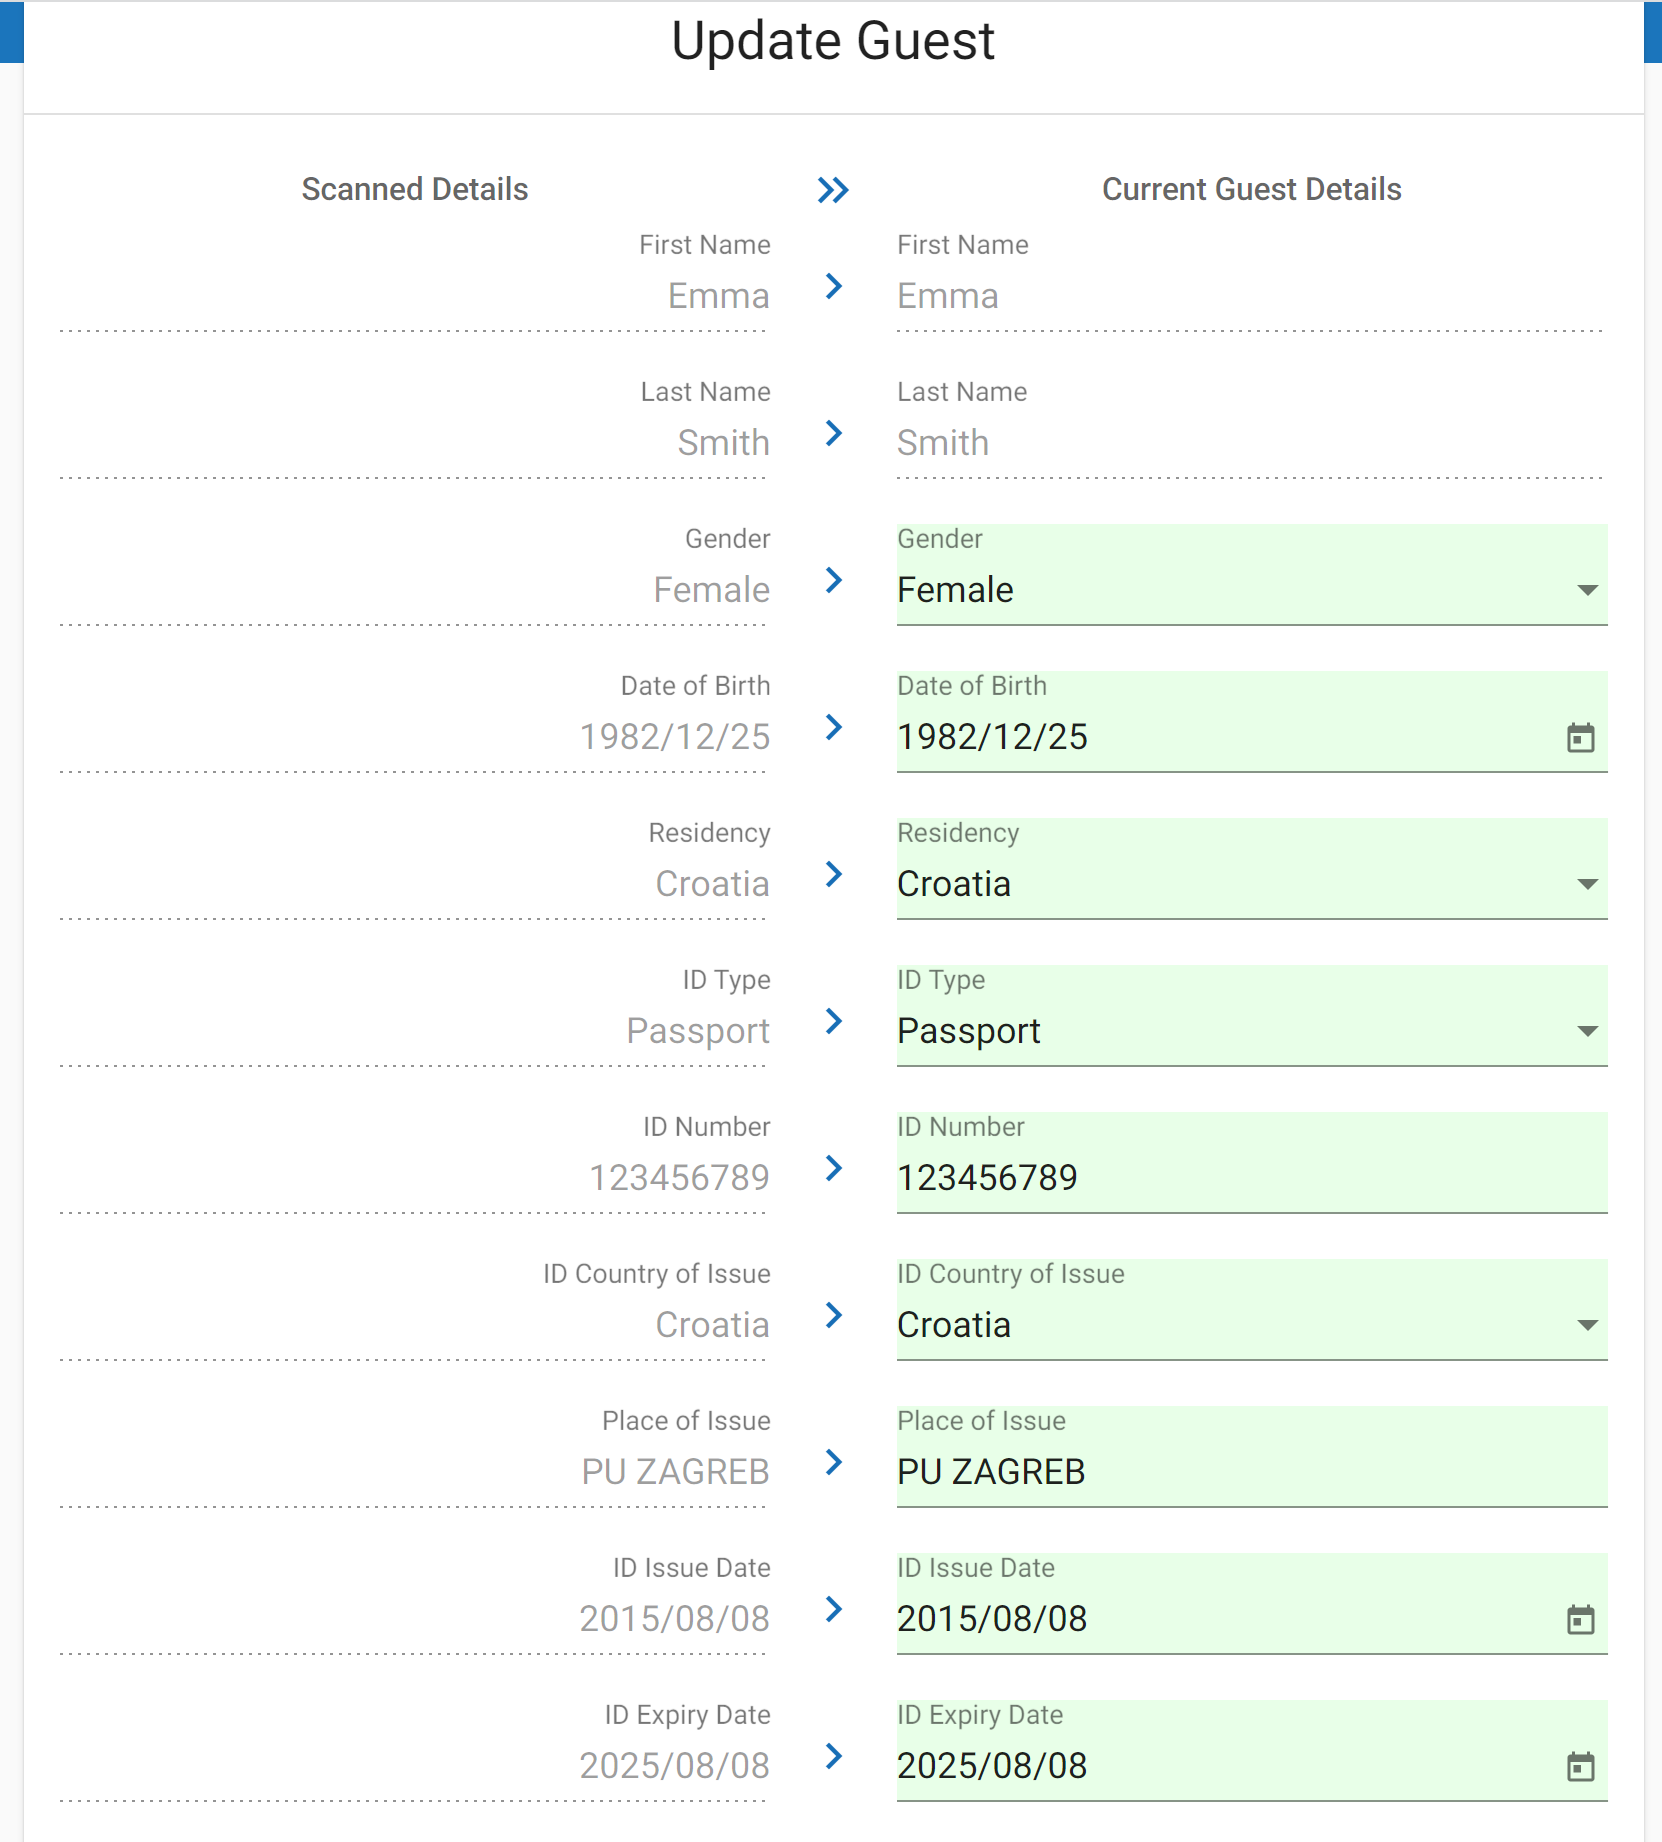Image resolution: width=1662 pixels, height=1842 pixels.
Task: Click the double chevron to copy all scanned details
Action: 833,188
